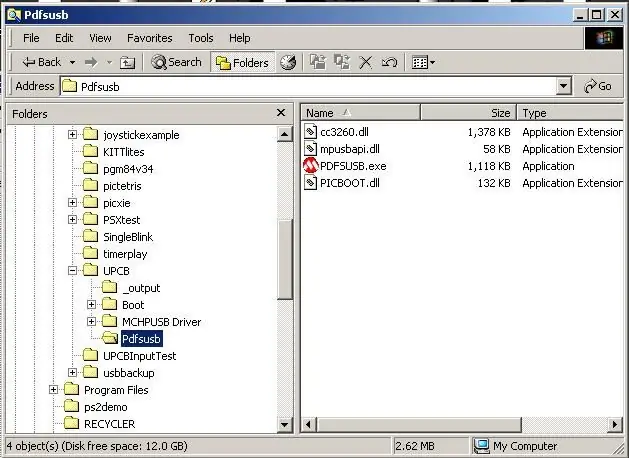The width and height of the screenshot is (629, 458).
Task: Click the UPCB folder icon
Action: (90, 270)
